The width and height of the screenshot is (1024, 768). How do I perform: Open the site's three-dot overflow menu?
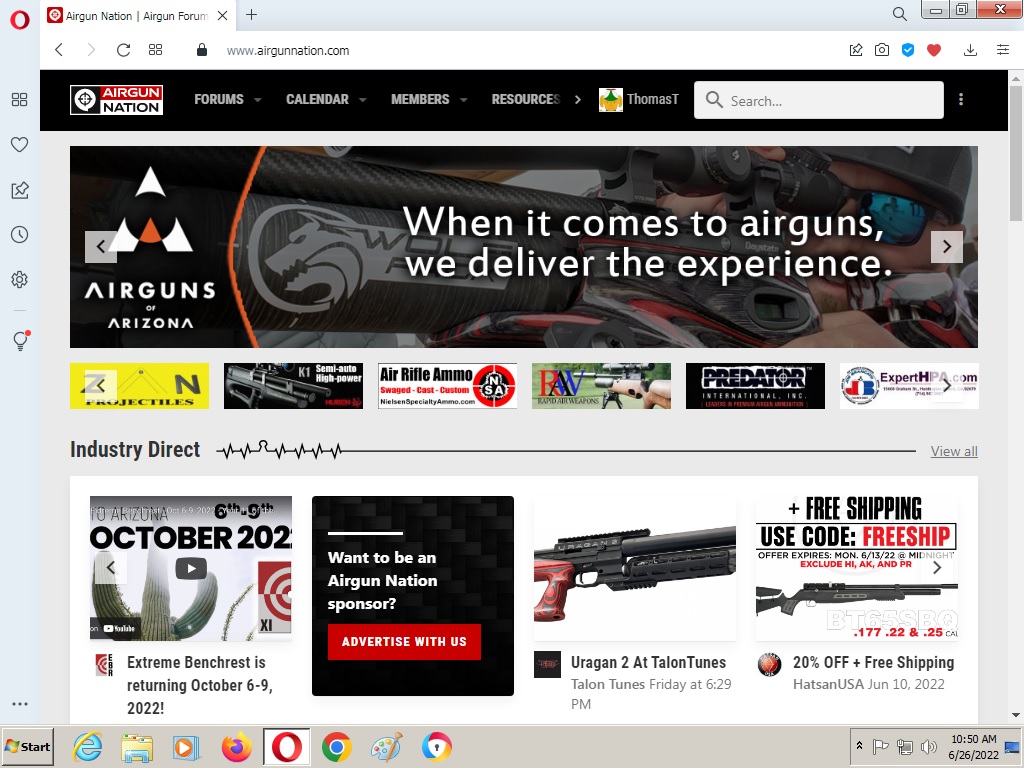[961, 99]
